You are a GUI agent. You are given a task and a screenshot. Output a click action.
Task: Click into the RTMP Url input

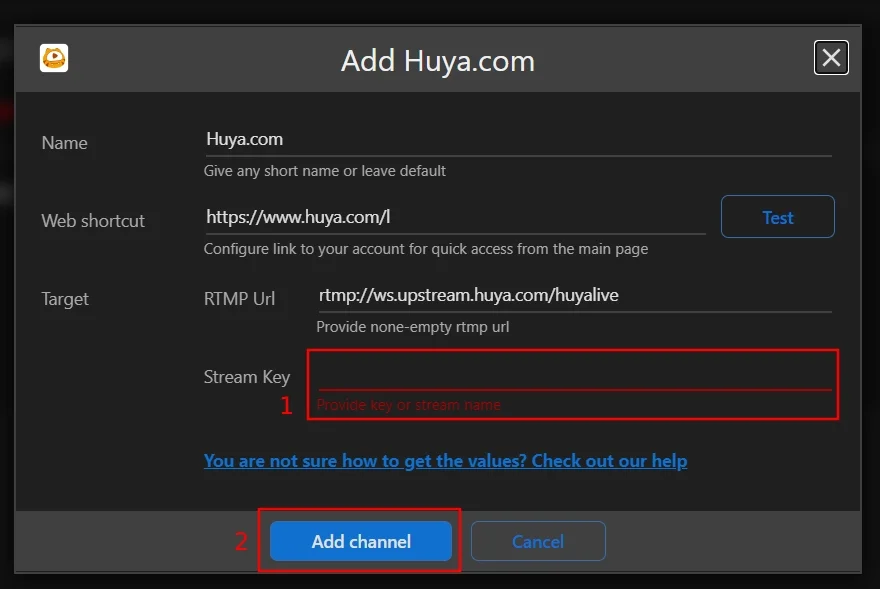(x=574, y=295)
